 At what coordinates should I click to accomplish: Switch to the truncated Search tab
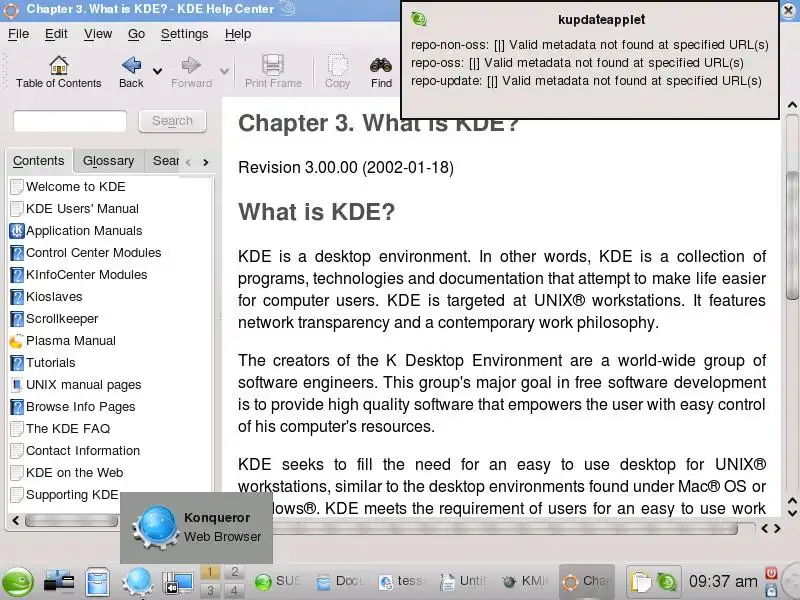(x=165, y=161)
